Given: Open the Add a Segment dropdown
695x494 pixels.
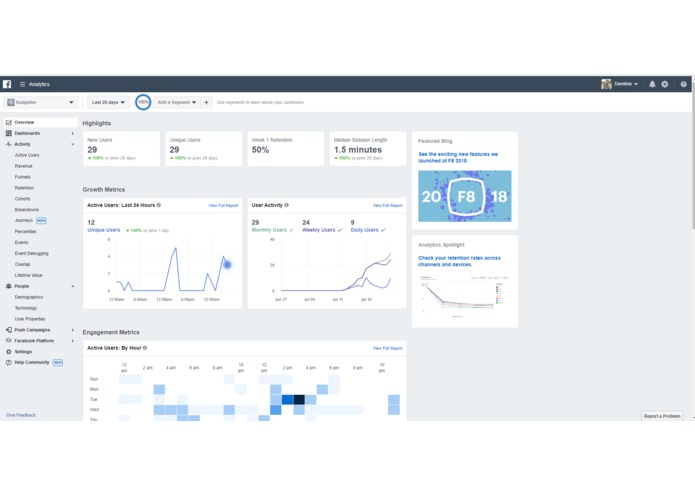Looking at the screenshot, I should click(177, 102).
